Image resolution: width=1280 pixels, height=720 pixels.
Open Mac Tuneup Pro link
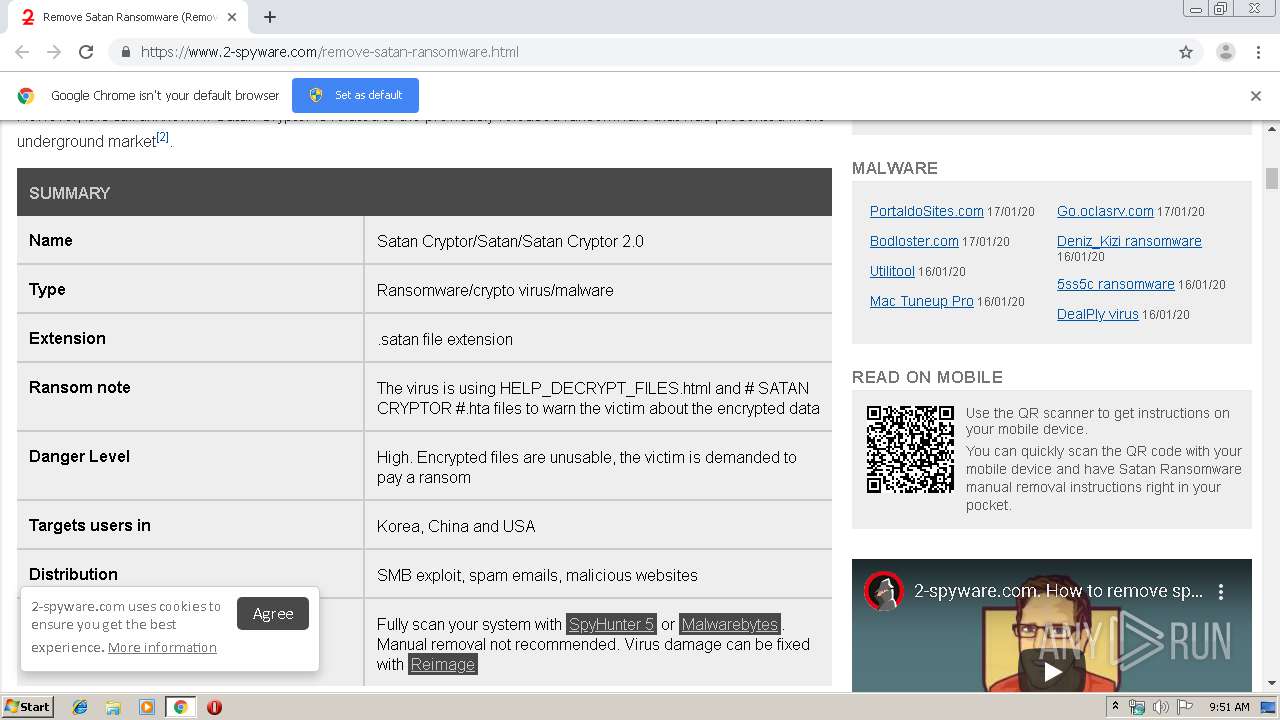(922, 301)
